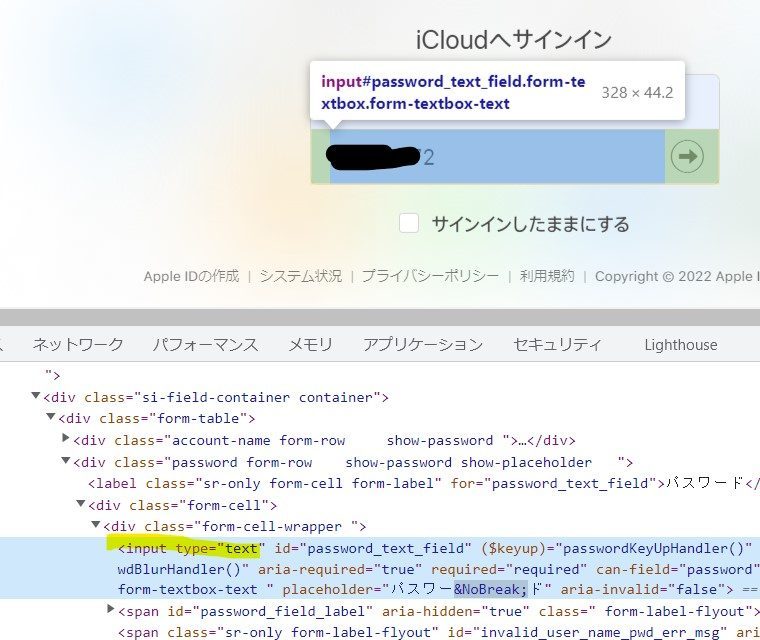This screenshot has height=640, width=760.
Task: Click the placeholder attribute value
Action: click(467, 590)
